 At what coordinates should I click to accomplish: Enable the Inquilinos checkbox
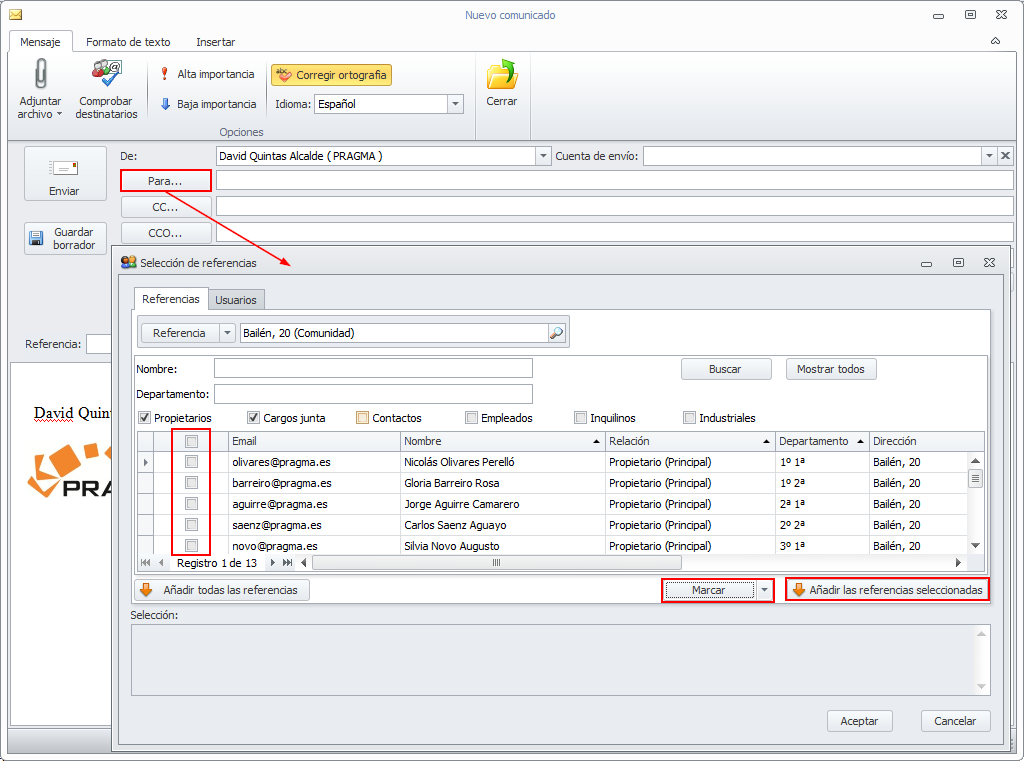click(x=581, y=417)
